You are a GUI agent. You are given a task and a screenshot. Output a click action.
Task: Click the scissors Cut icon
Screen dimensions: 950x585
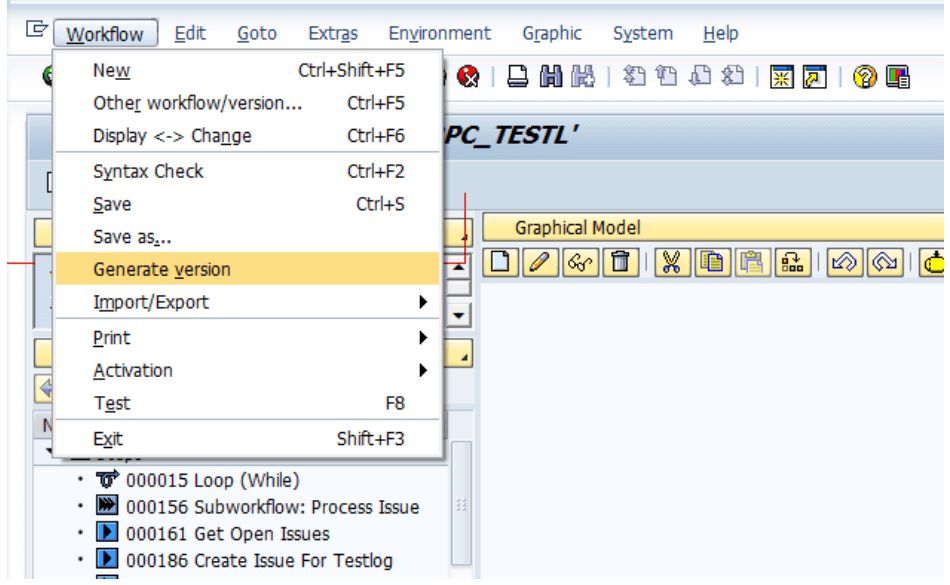(x=671, y=262)
